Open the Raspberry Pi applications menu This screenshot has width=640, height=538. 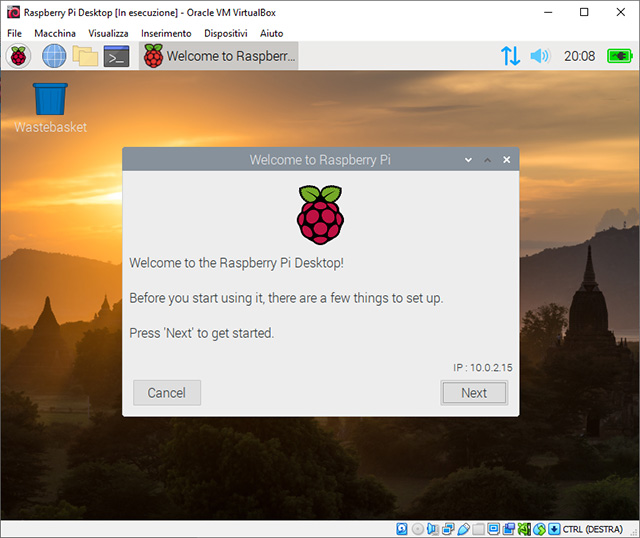tap(19, 56)
